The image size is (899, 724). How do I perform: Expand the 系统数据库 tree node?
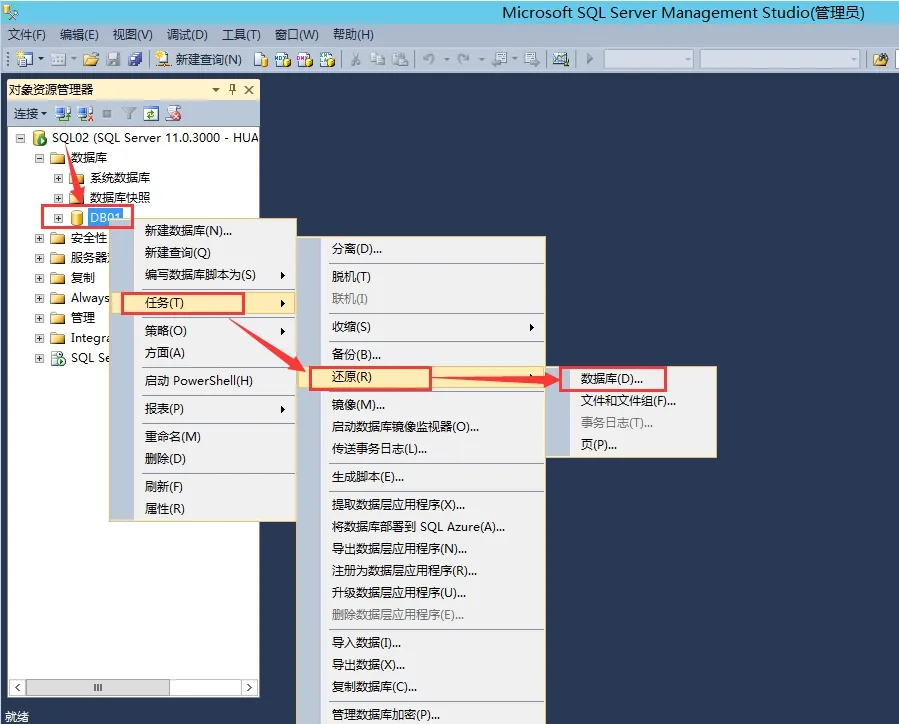point(58,178)
